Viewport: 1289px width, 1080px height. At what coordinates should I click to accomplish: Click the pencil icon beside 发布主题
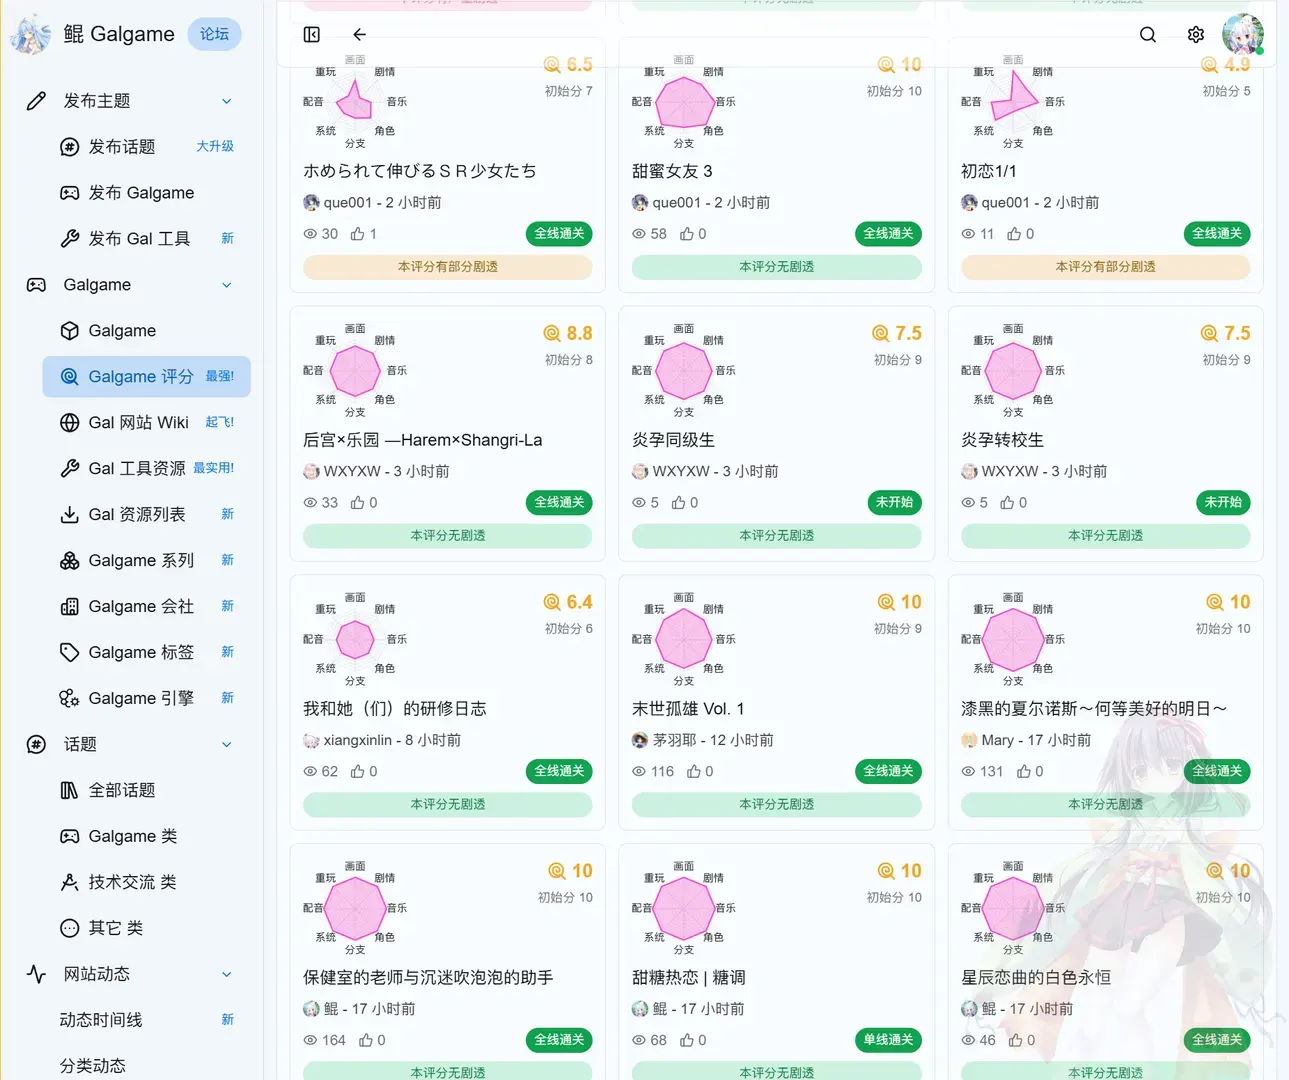pyautogui.click(x=37, y=101)
